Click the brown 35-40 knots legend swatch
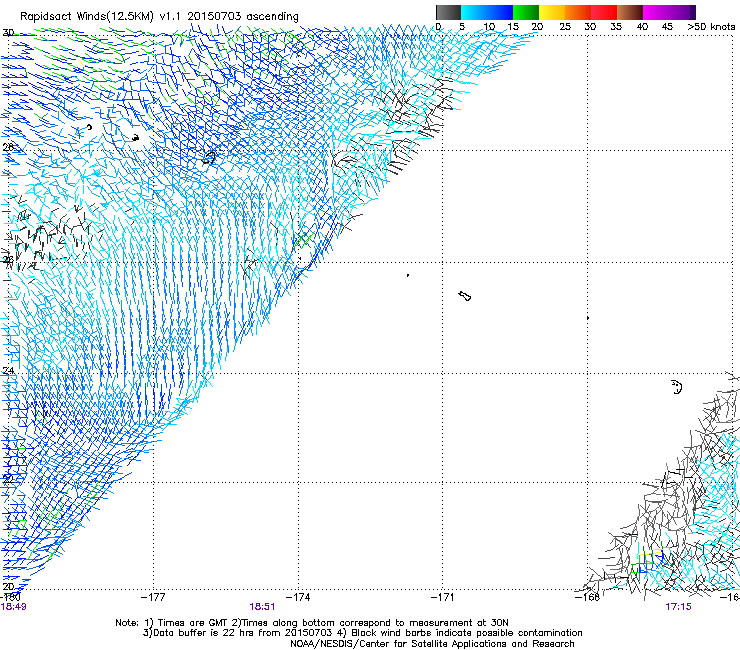The width and height of the screenshot is (740, 650). (630, 12)
